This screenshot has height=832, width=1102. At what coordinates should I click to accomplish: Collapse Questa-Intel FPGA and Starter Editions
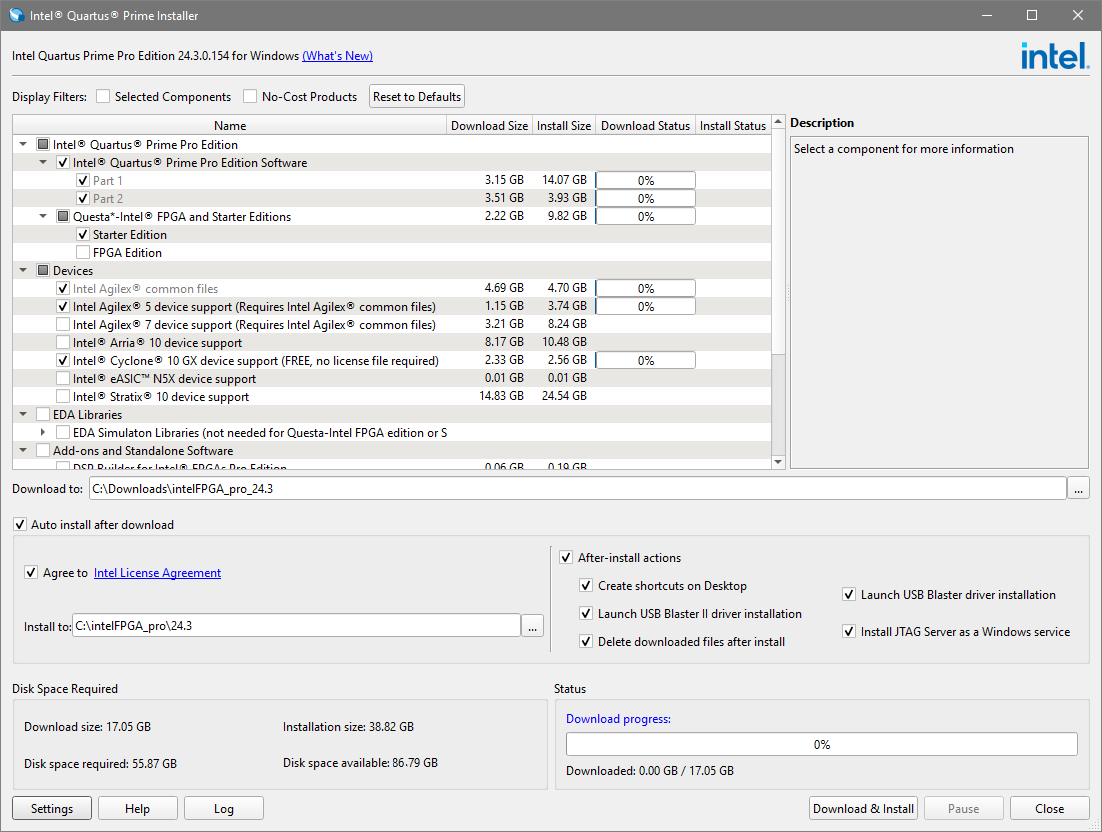[x=43, y=217]
